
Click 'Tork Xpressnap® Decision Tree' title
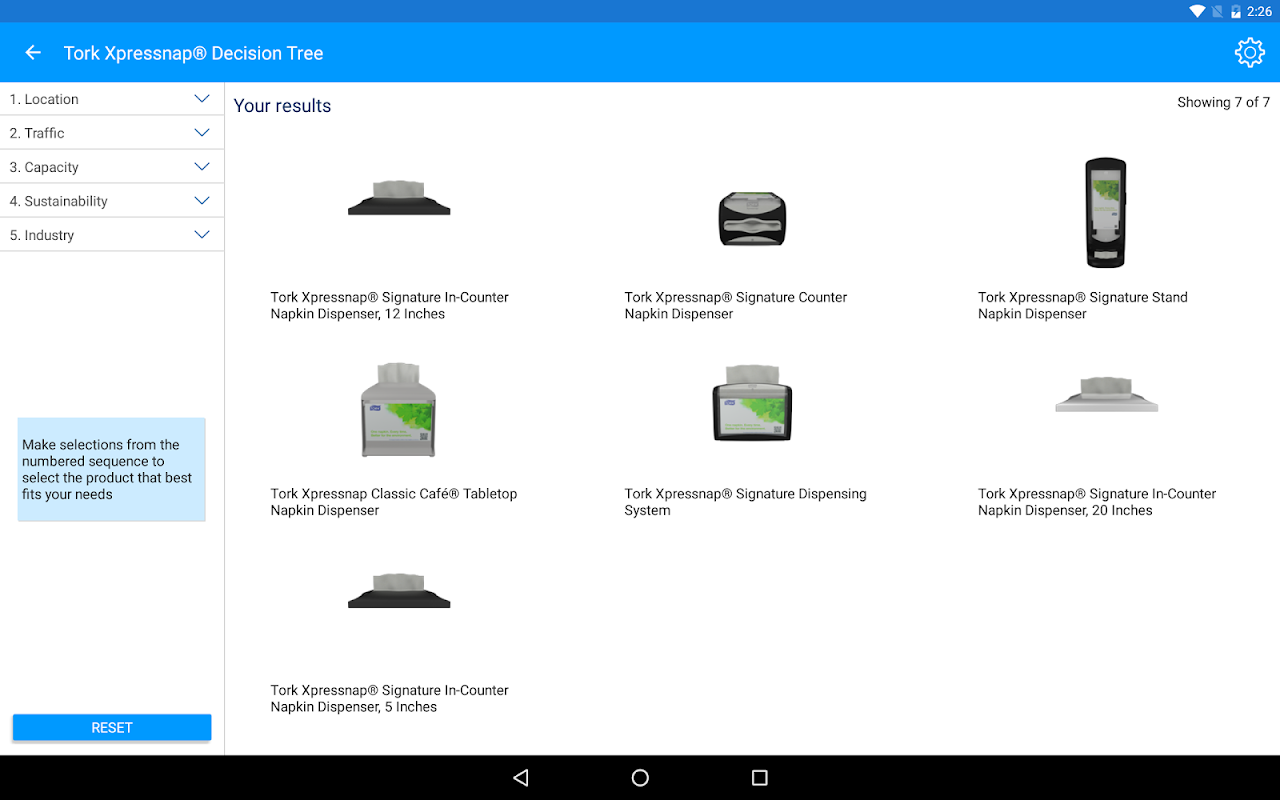tap(194, 53)
